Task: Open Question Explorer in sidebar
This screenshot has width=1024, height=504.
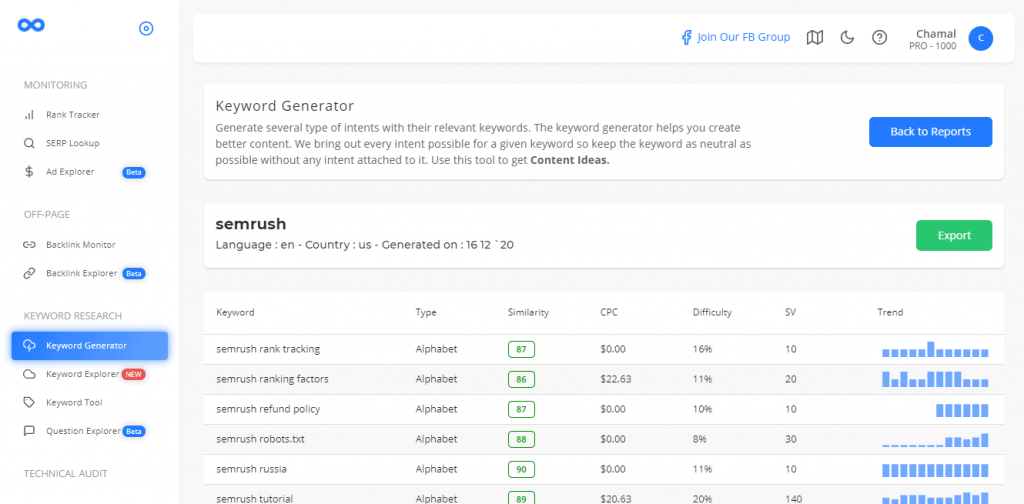Action: click(x=83, y=432)
